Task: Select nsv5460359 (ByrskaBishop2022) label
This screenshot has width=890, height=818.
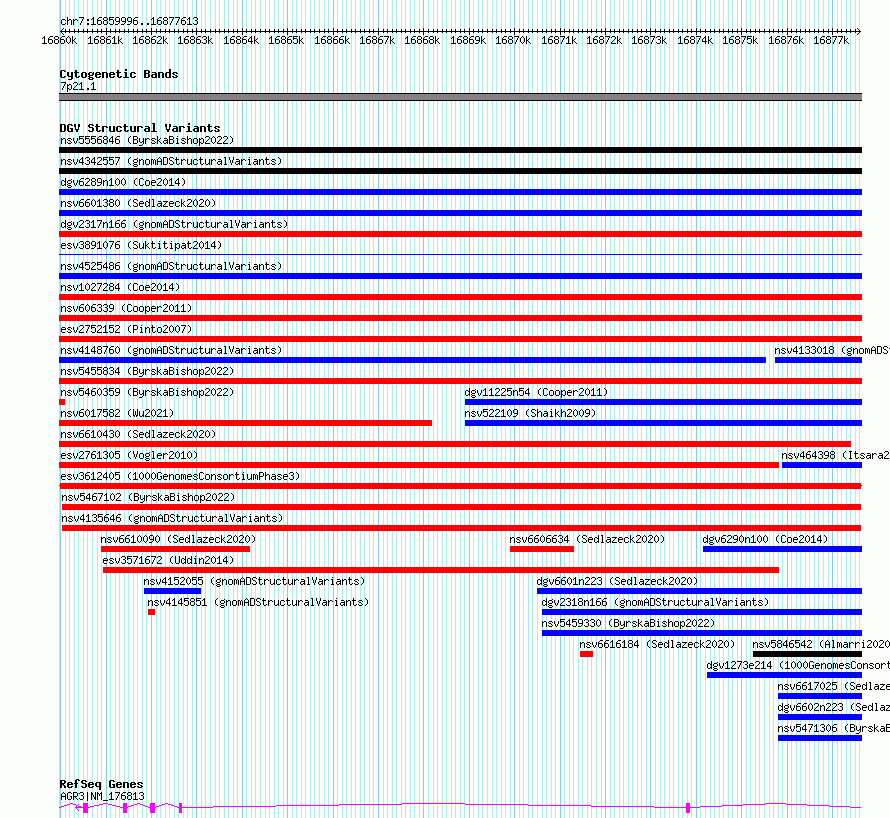Action: pyautogui.click(x=147, y=392)
